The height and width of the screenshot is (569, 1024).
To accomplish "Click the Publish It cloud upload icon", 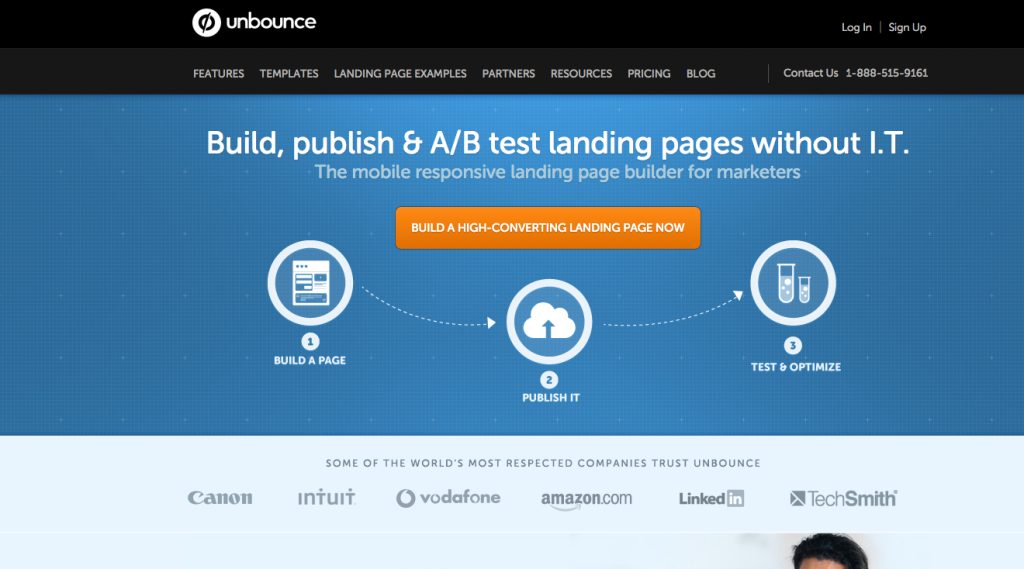I will (x=549, y=321).
